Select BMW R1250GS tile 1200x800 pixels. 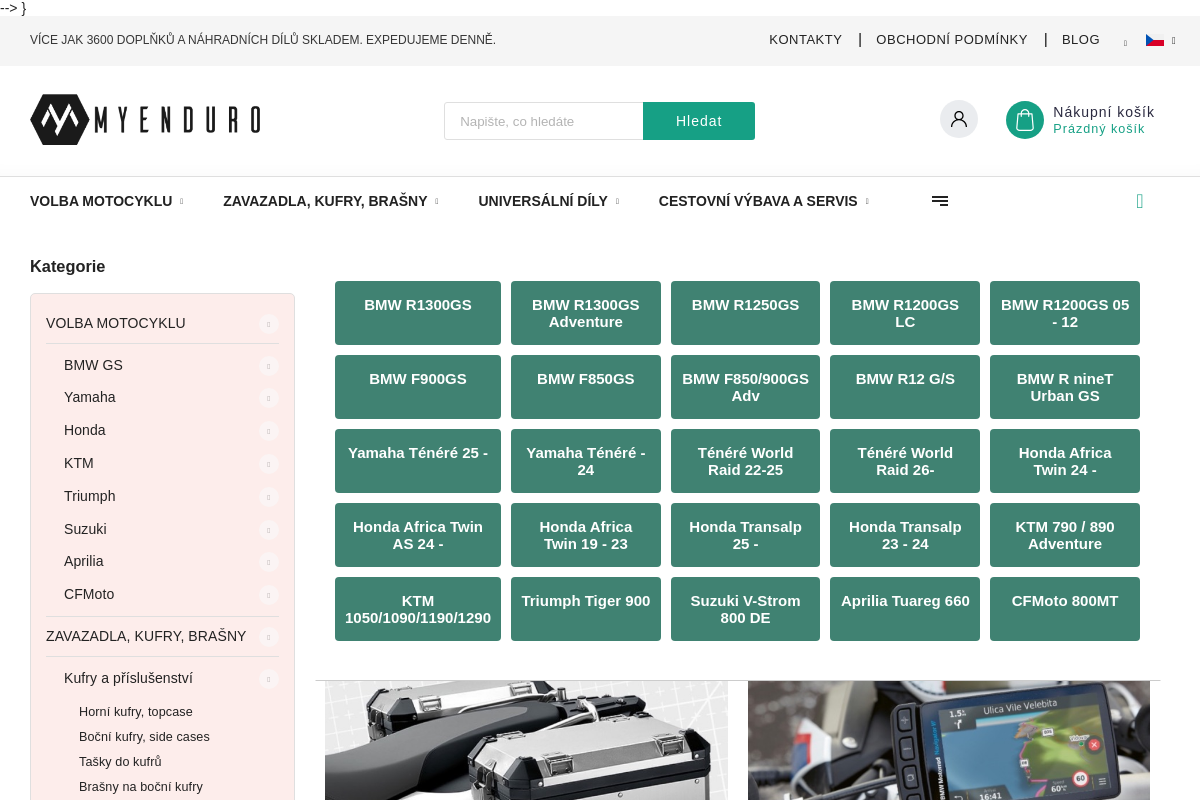click(x=745, y=313)
